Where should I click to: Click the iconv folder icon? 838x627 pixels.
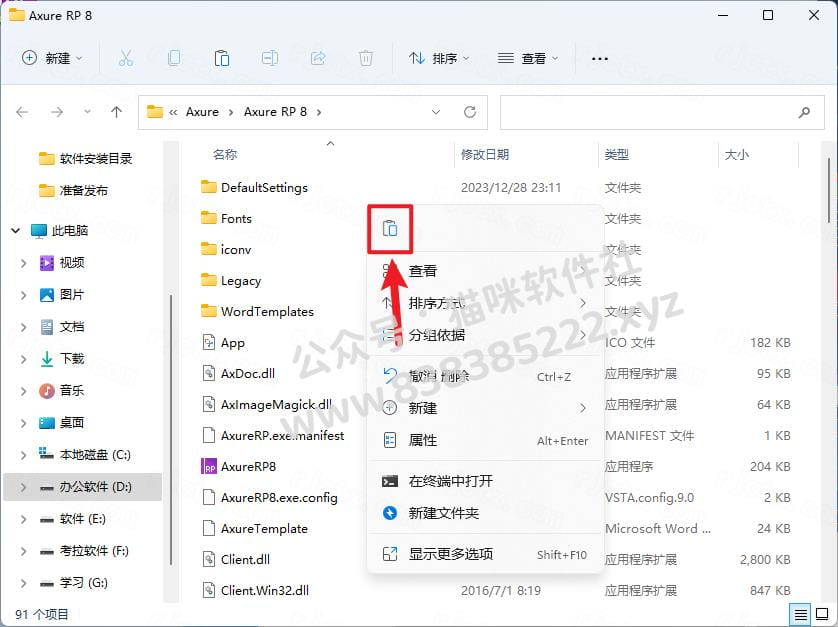[209, 249]
